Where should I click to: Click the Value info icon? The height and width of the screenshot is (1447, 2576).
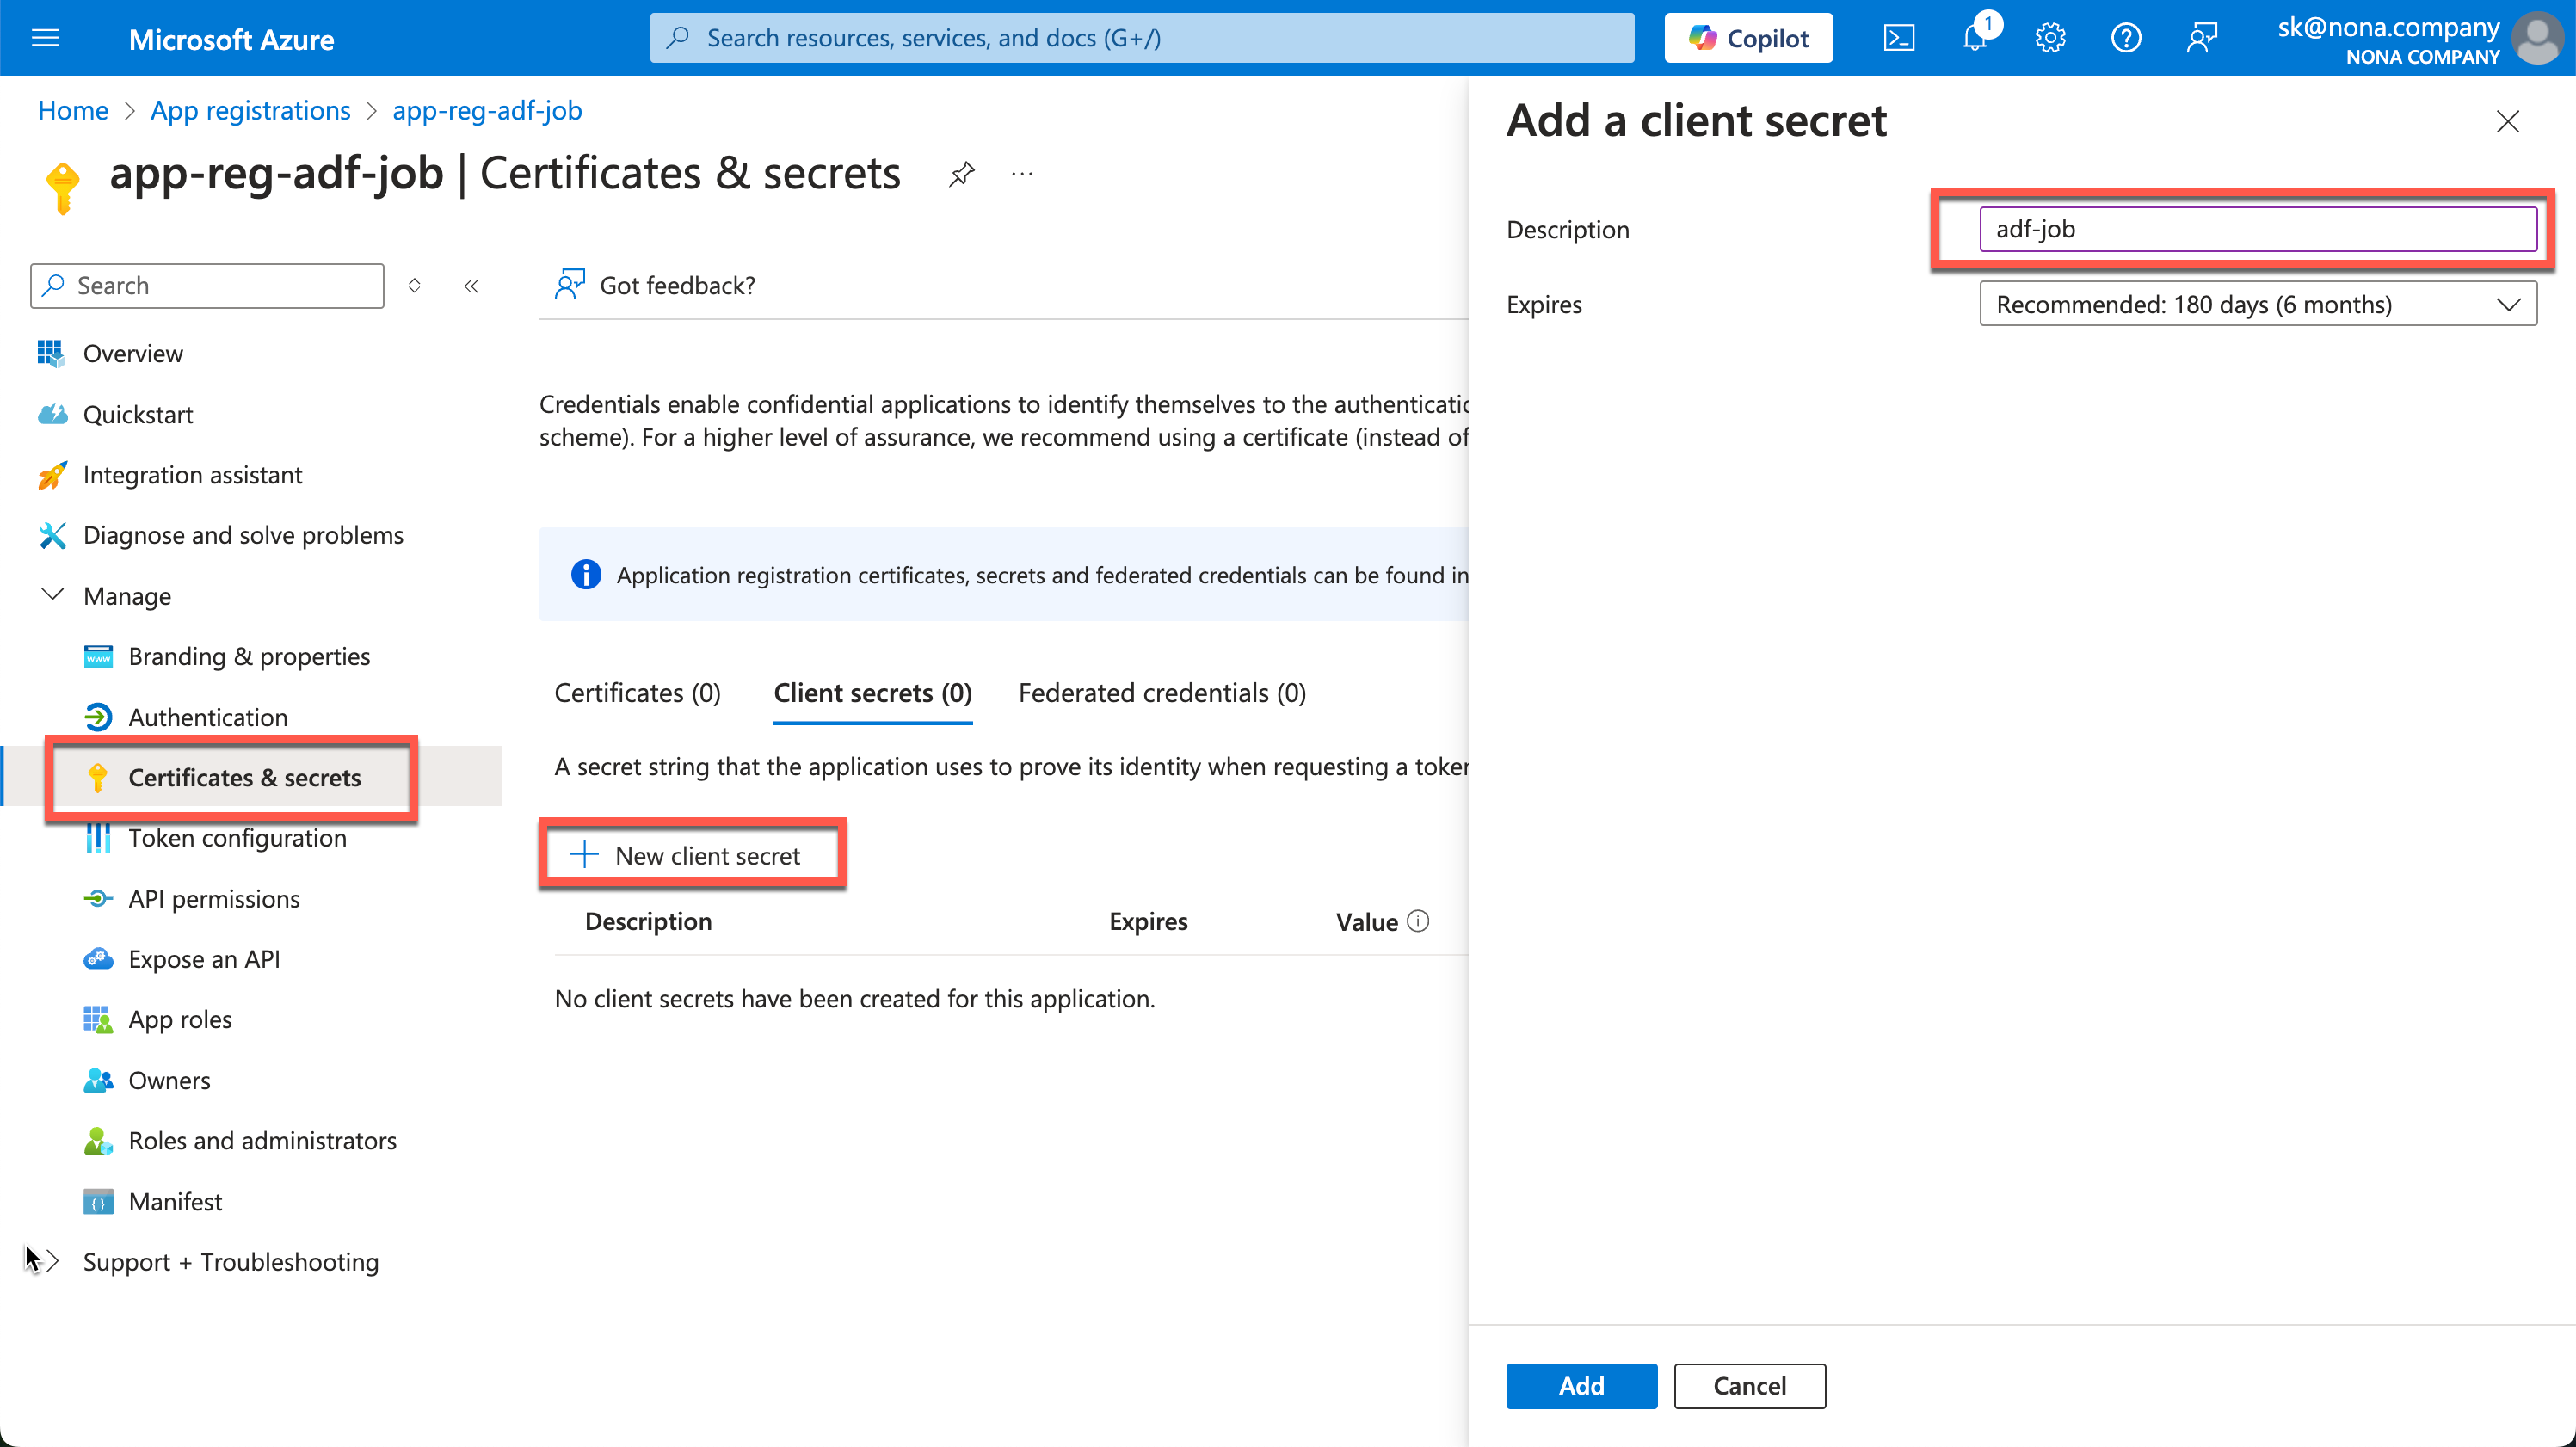coord(1418,921)
